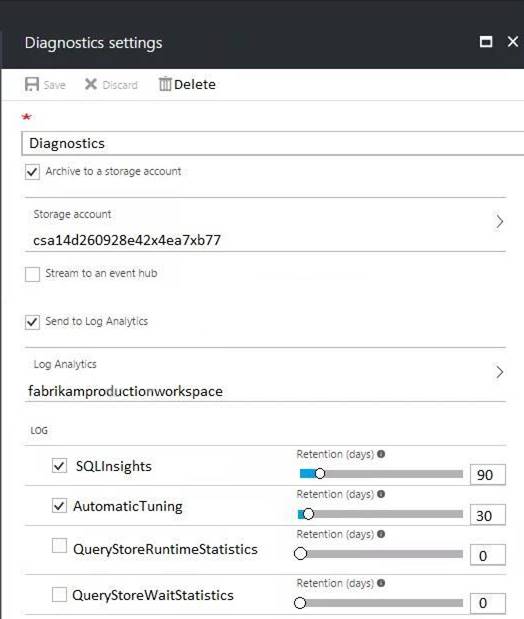The width and height of the screenshot is (524, 619).
Task: Enable QueryStoreRuntimeStatistics log checkbox
Action: click(x=59, y=546)
